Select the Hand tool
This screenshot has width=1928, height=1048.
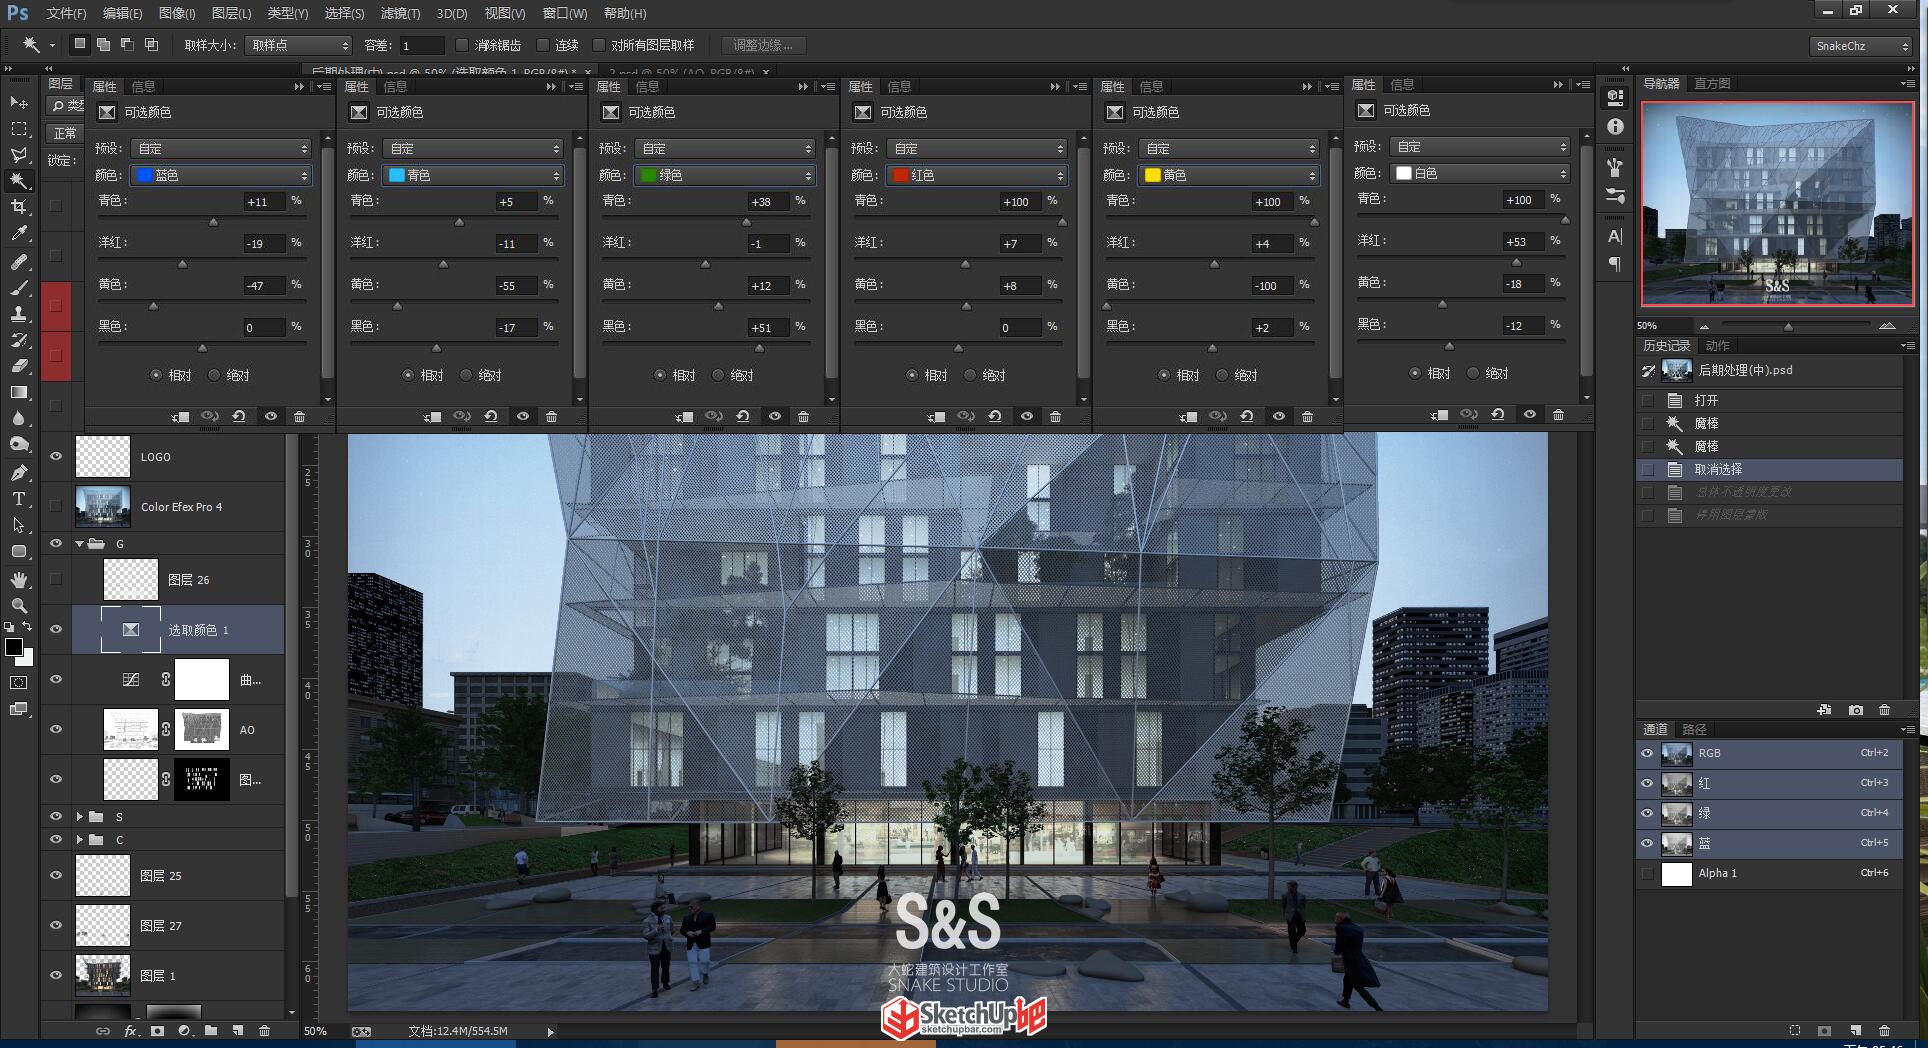click(x=19, y=579)
